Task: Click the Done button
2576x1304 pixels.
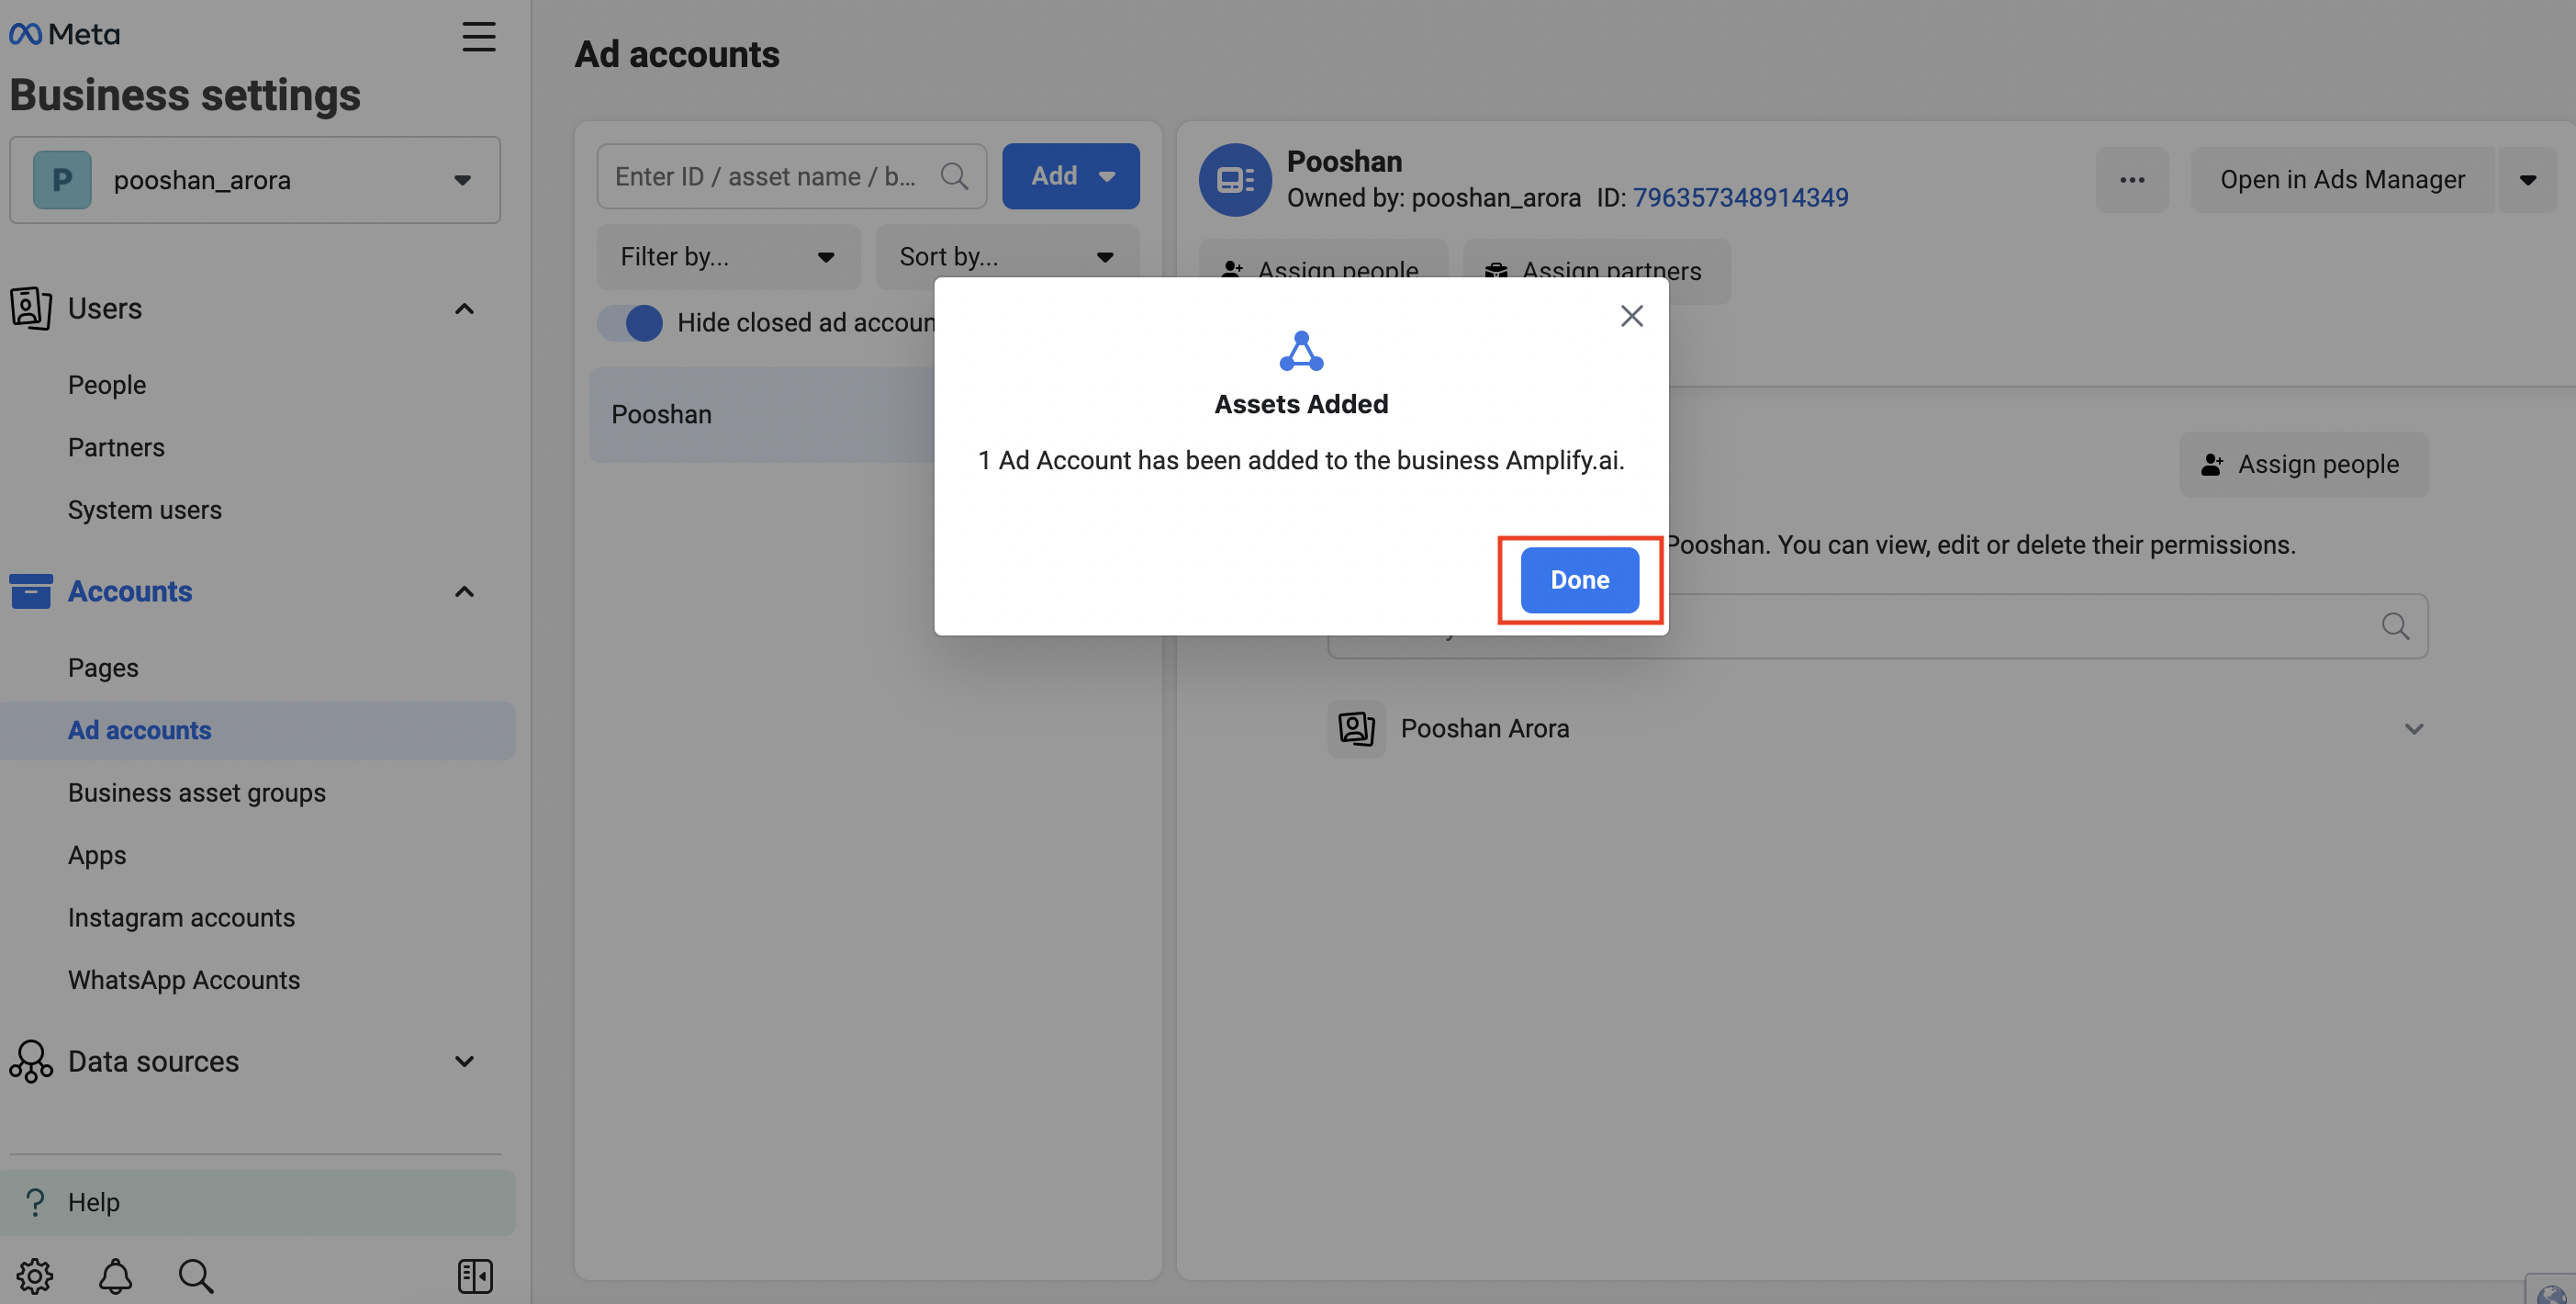Action: pos(1580,580)
